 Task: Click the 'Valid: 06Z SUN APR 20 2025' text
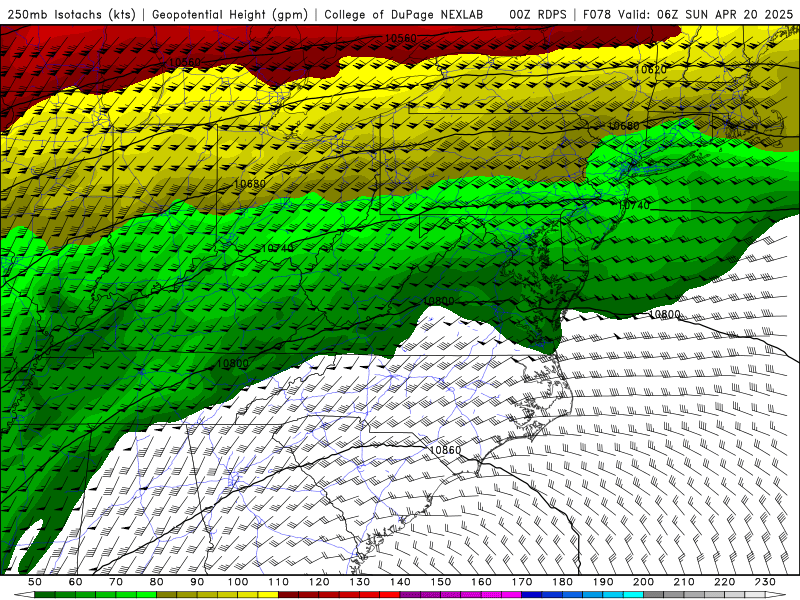tap(706, 15)
